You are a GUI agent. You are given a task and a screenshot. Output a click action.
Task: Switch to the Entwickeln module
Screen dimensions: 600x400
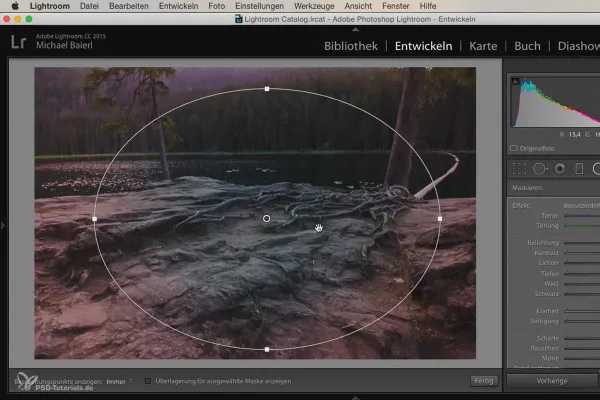(x=423, y=46)
